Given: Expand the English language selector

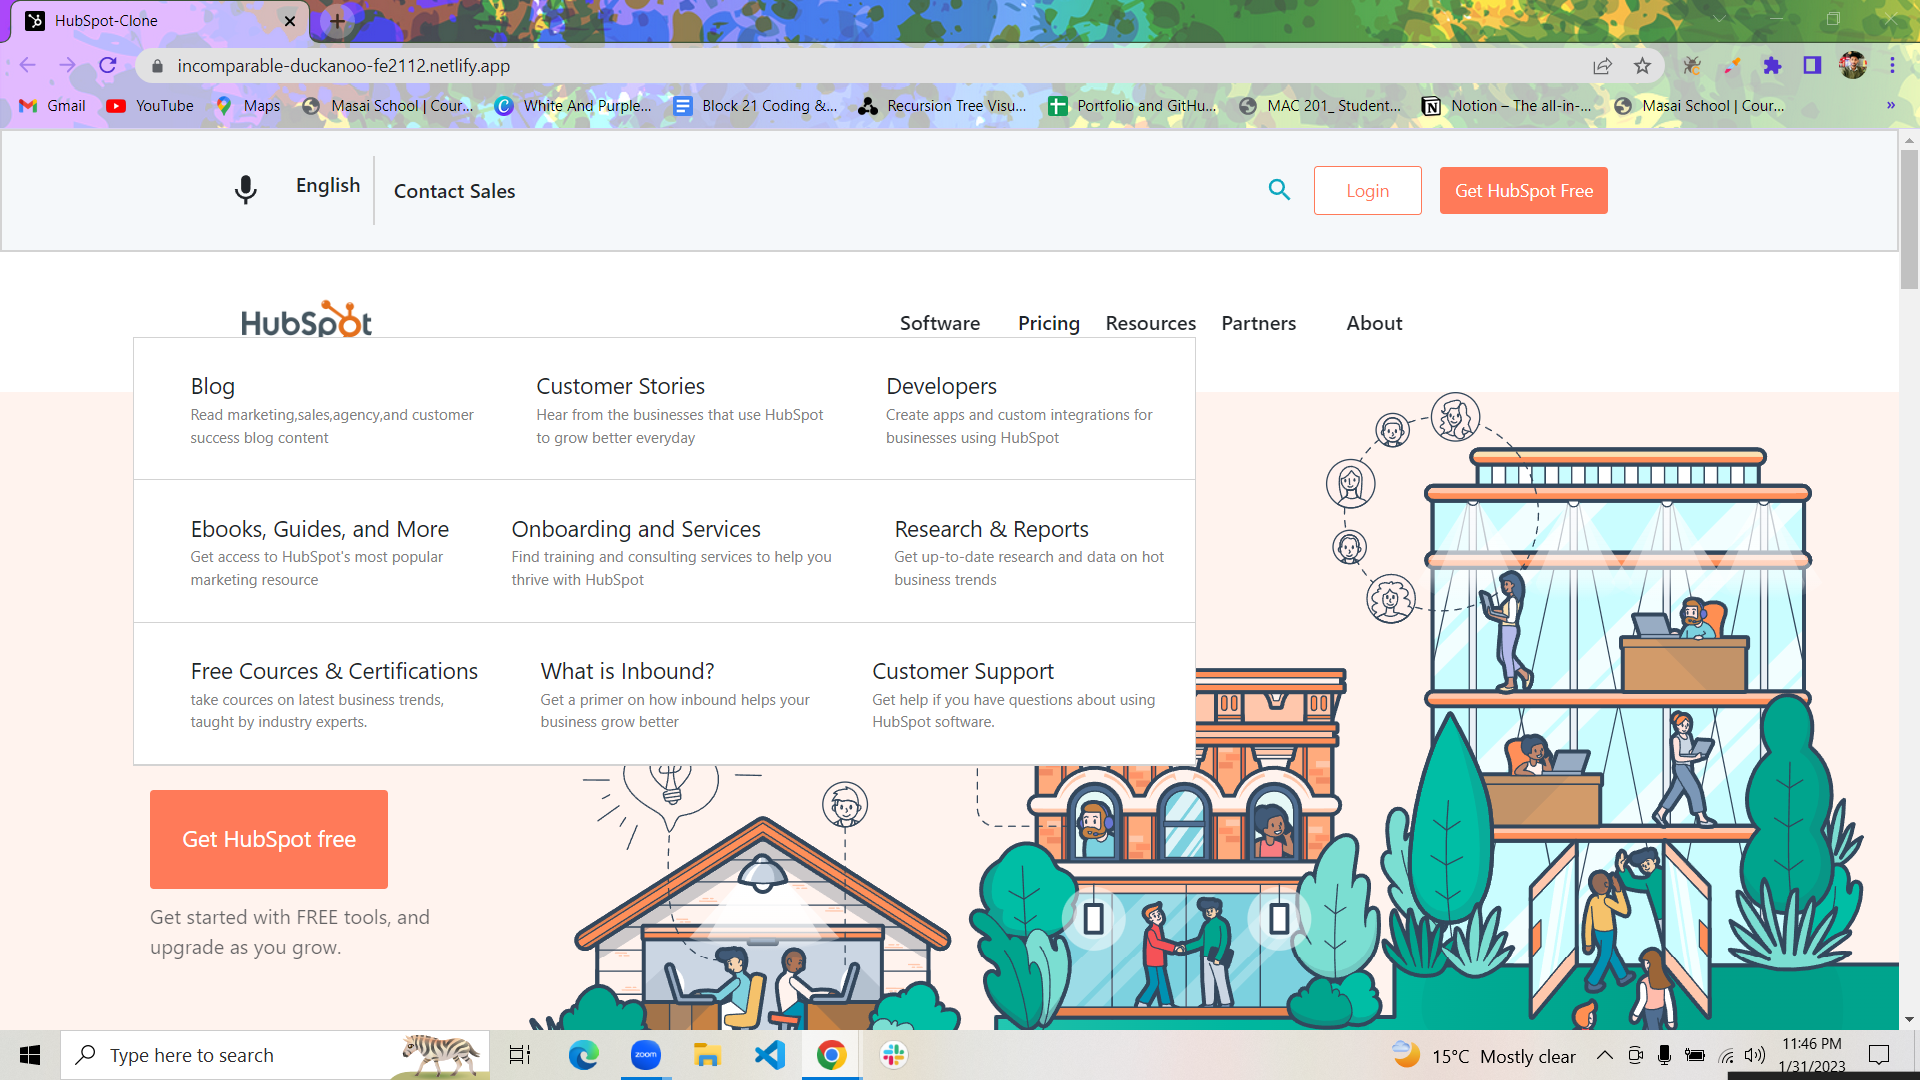Looking at the screenshot, I should tap(328, 185).
